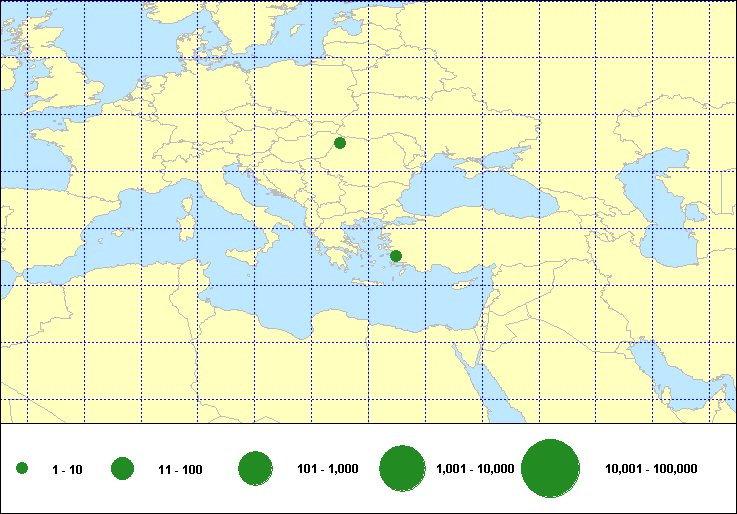The width and height of the screenshot is (737, 514).
Task: Click the largest legend circle for 10,001 - 100,000
Action: pyautogui.click(x=551, y=468)
